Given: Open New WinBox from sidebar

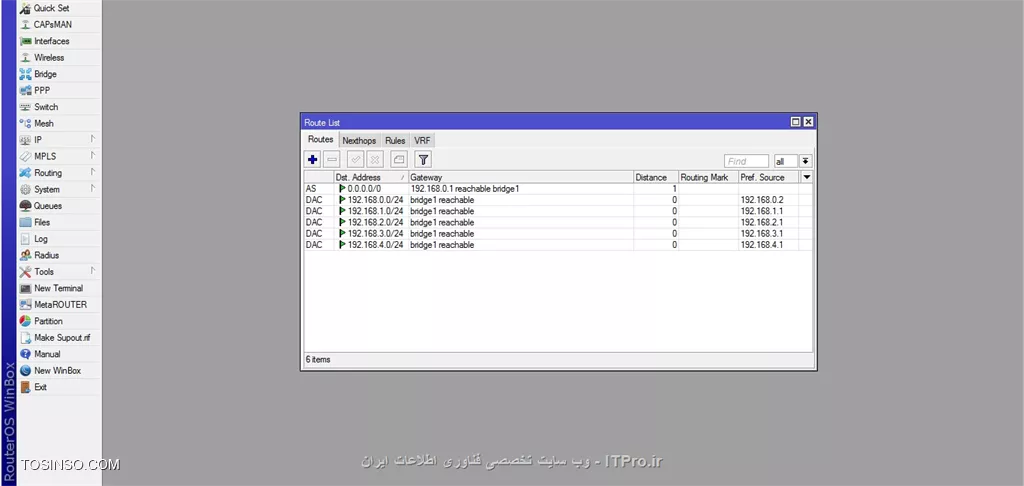Looking at the screenshot, I should [59, 370].
